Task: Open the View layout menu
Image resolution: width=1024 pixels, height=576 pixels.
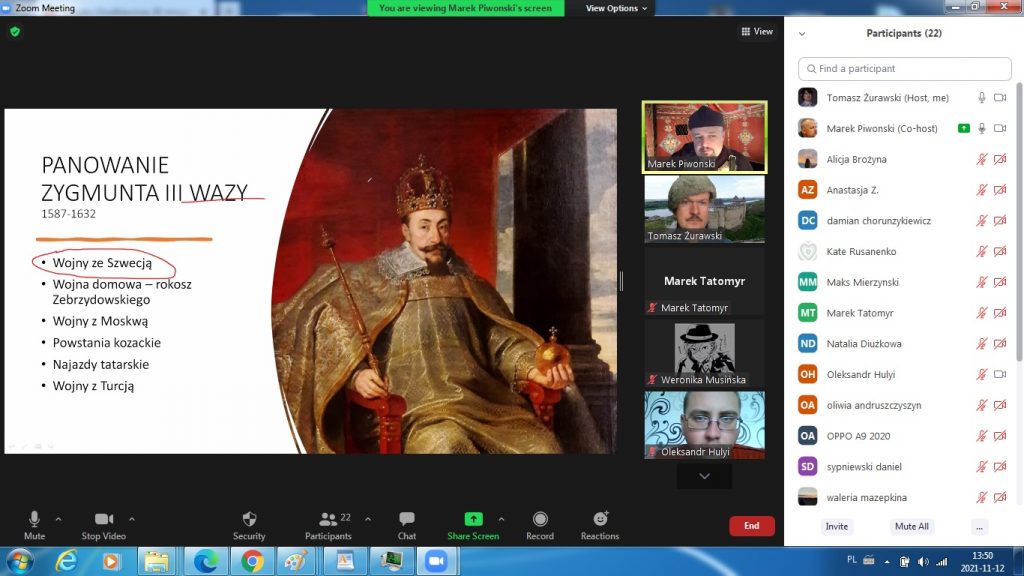Action: point(757,32)
